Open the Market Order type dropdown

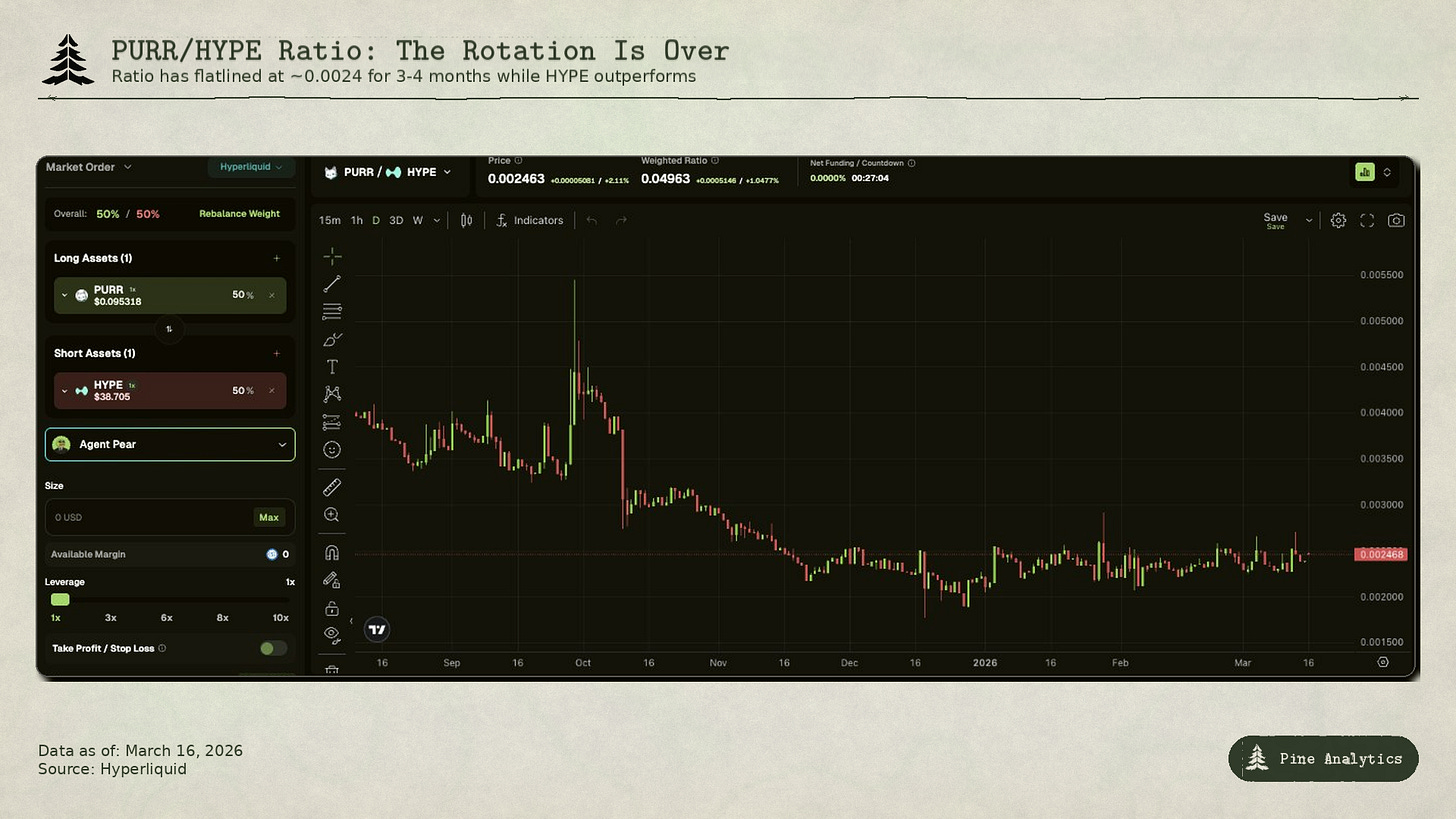(x=89, y=167)
